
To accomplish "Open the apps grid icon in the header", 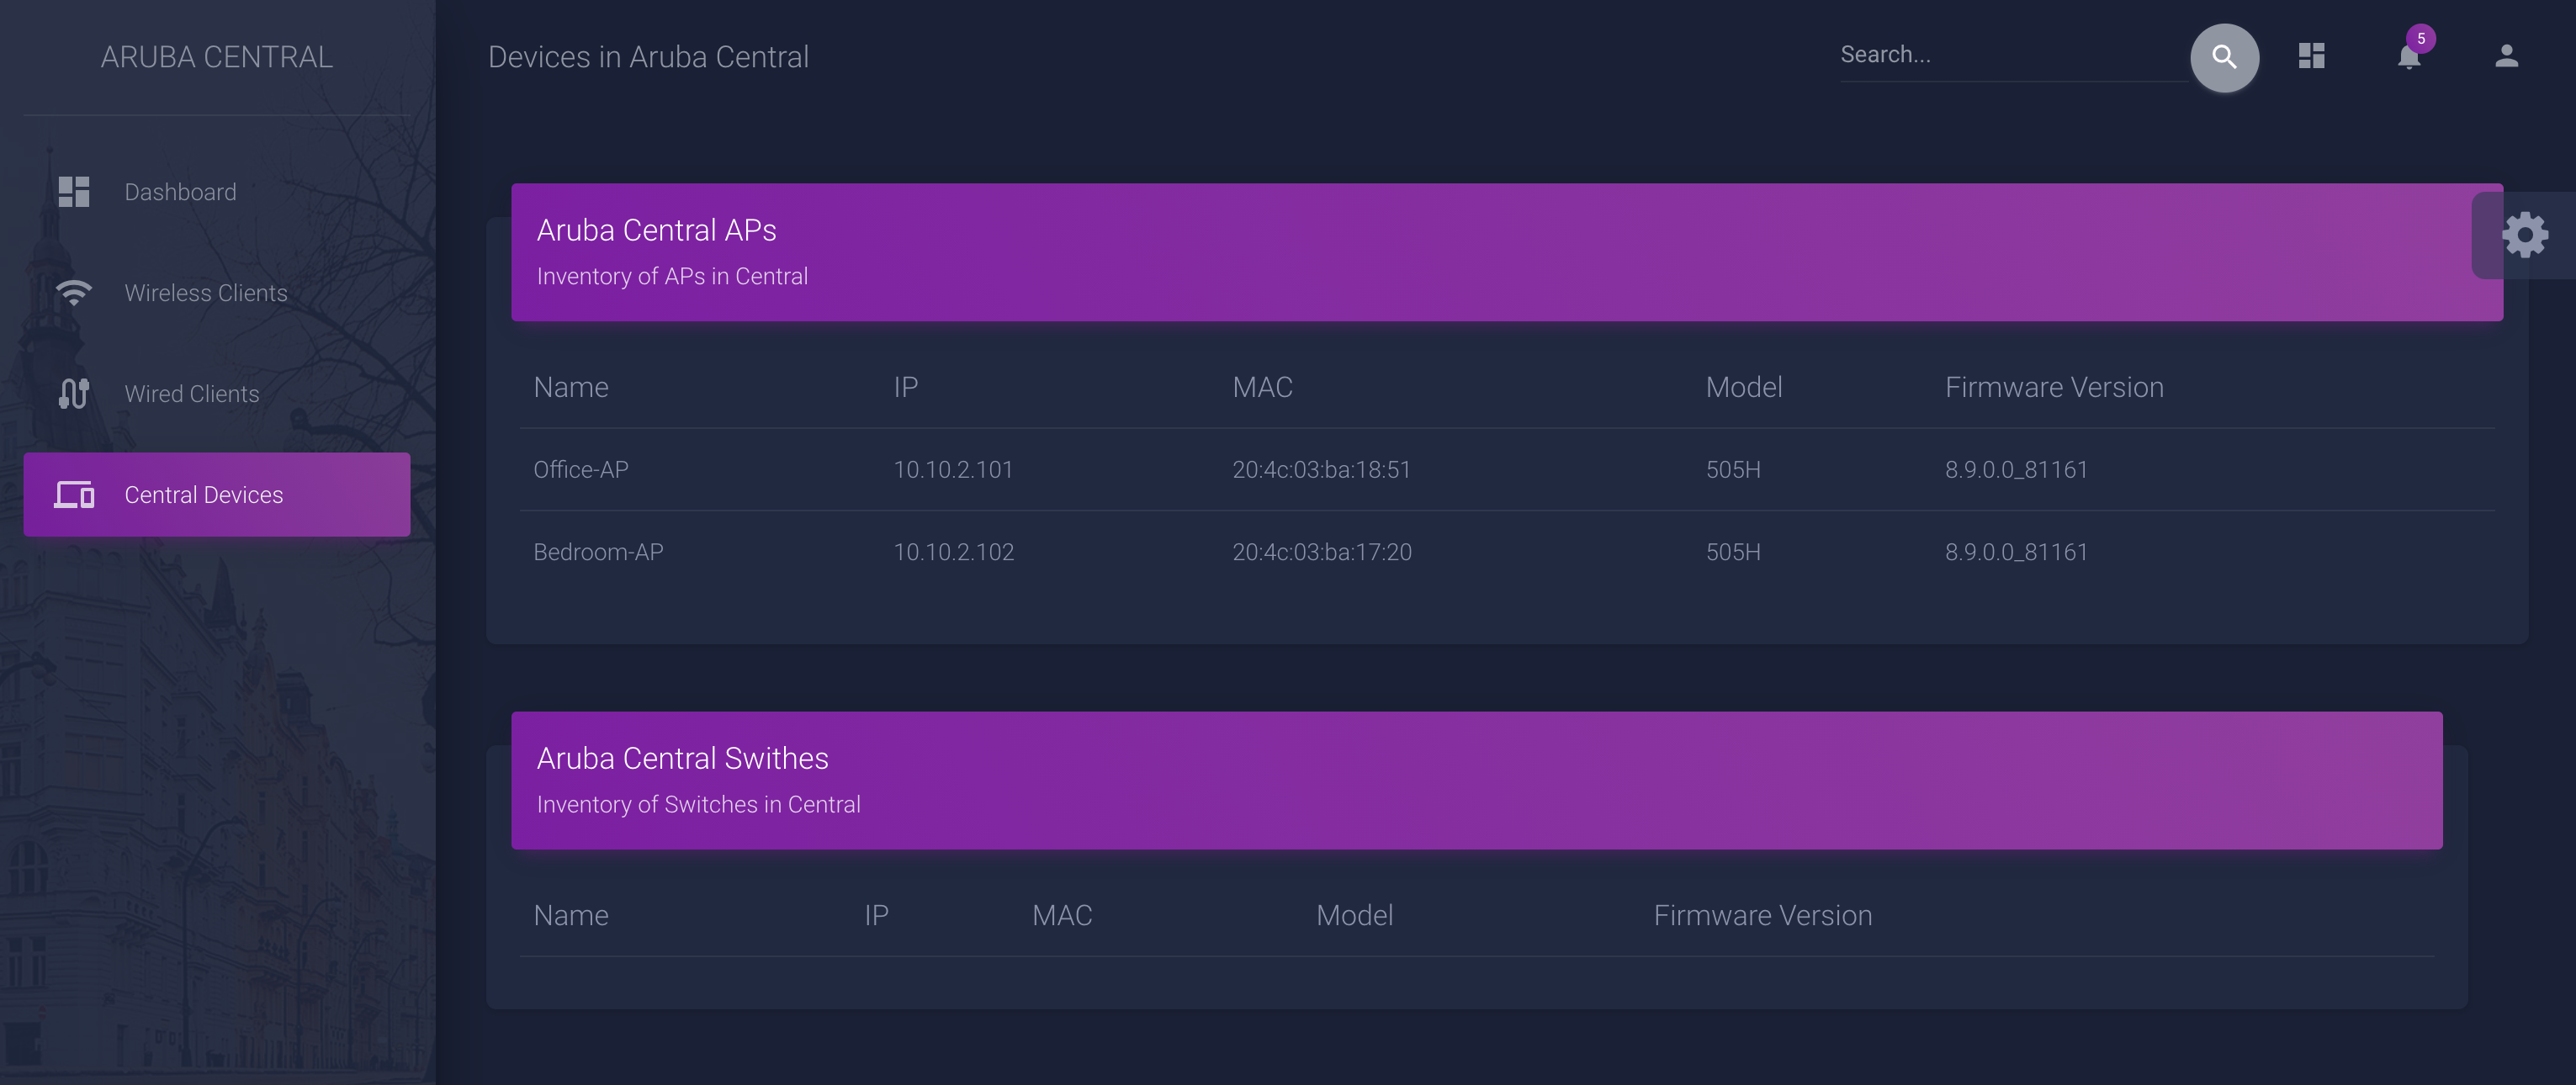I will point(2311,56).
